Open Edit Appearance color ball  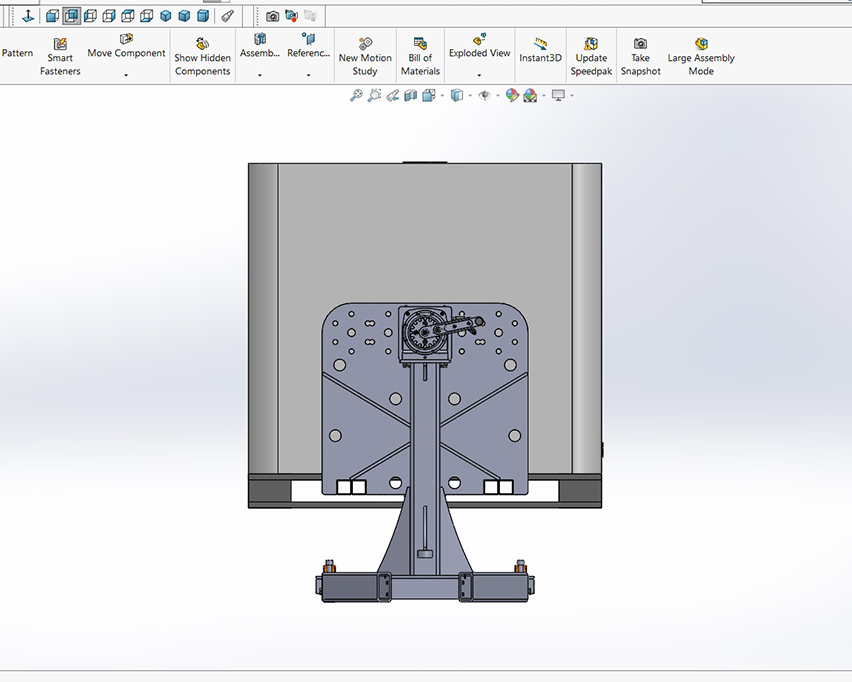pos(512,96)
